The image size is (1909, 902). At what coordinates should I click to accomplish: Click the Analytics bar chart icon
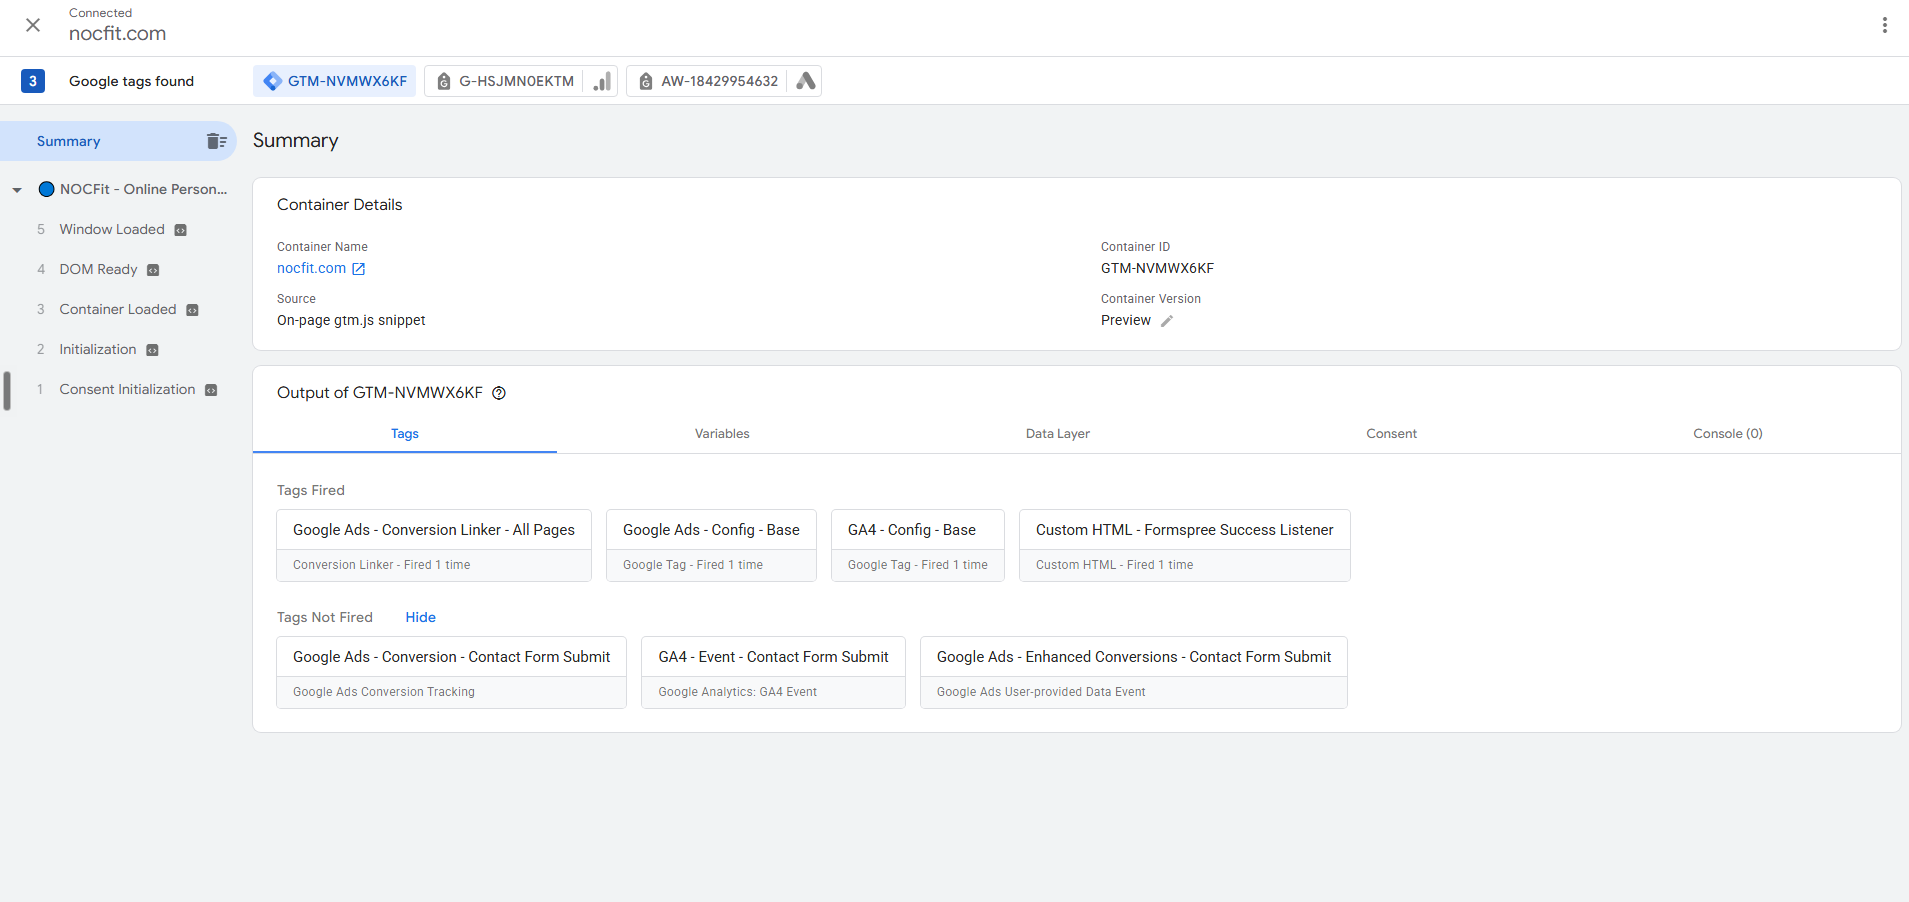(601, 81)
